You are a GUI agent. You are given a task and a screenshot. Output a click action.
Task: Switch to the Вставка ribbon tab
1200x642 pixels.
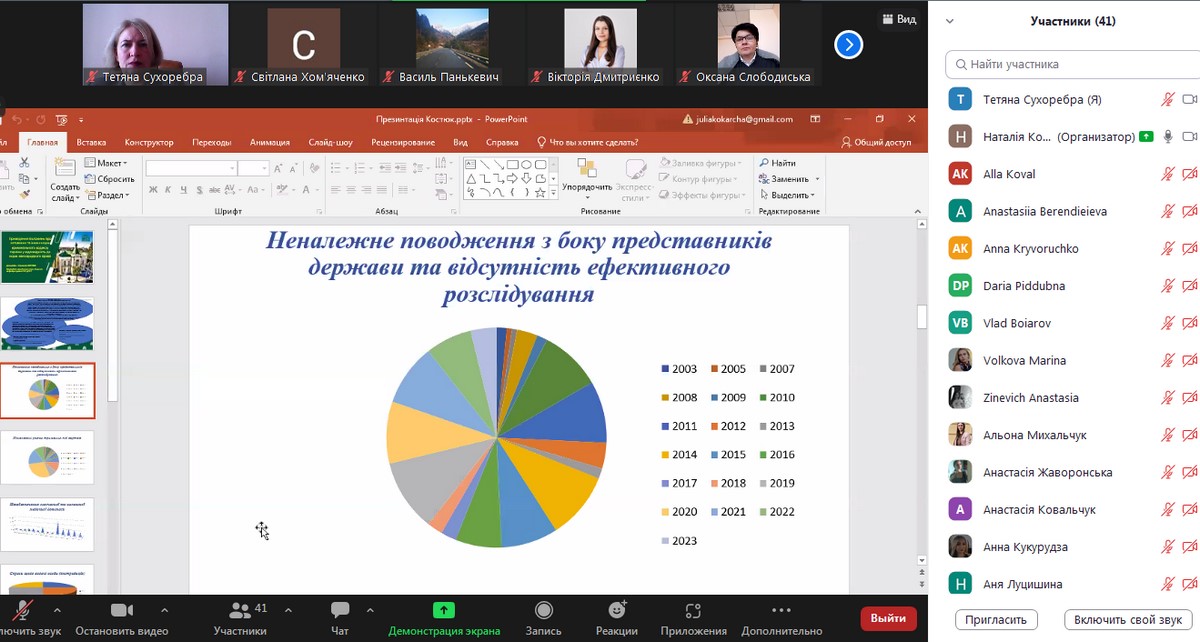click(x=91, y=142)
